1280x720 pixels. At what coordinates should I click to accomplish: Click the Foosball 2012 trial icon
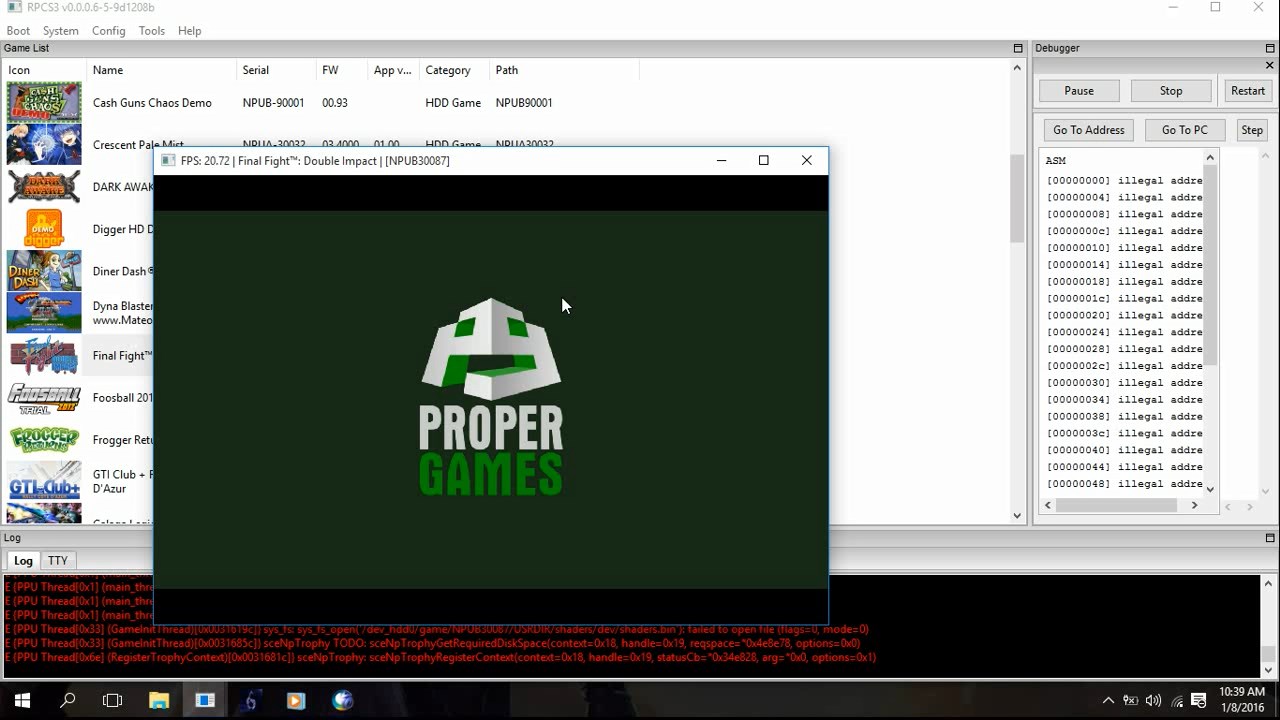click(44, 398)
